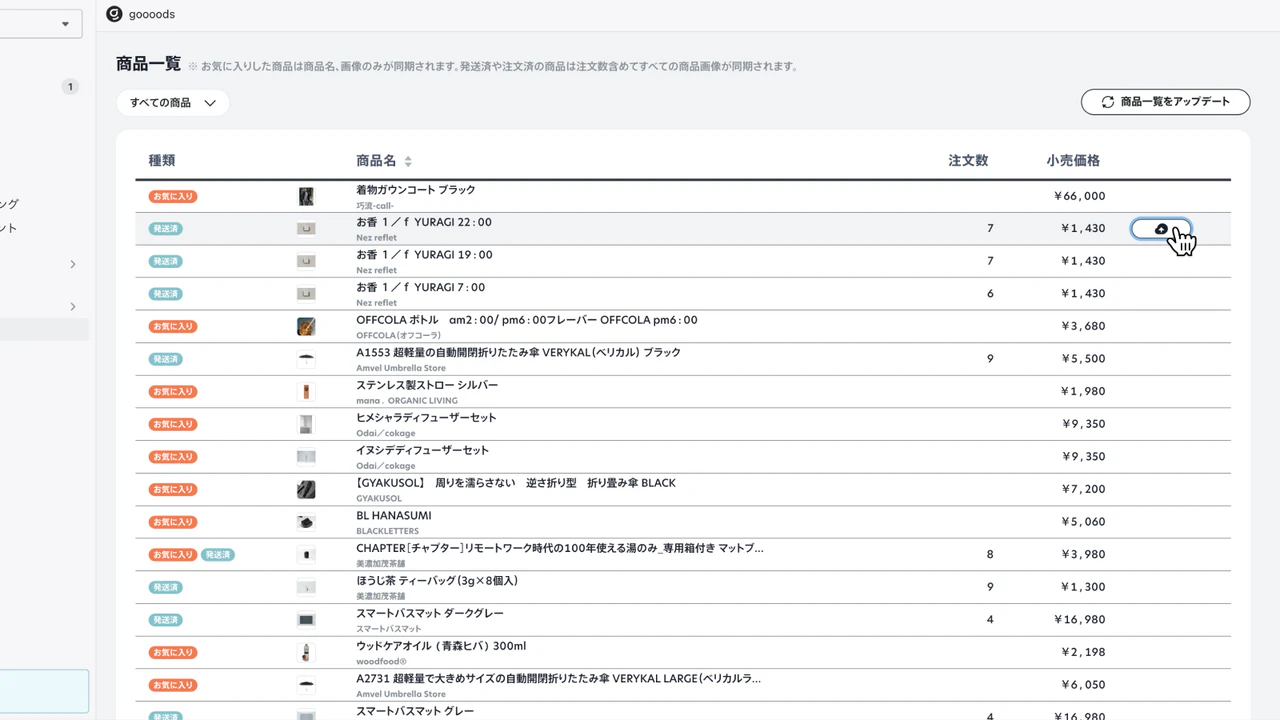The width and height of the screenshot is (1280, 720).
Task: Click brand text mana. ORGANIC LIVING
Action: coord(407,401)
